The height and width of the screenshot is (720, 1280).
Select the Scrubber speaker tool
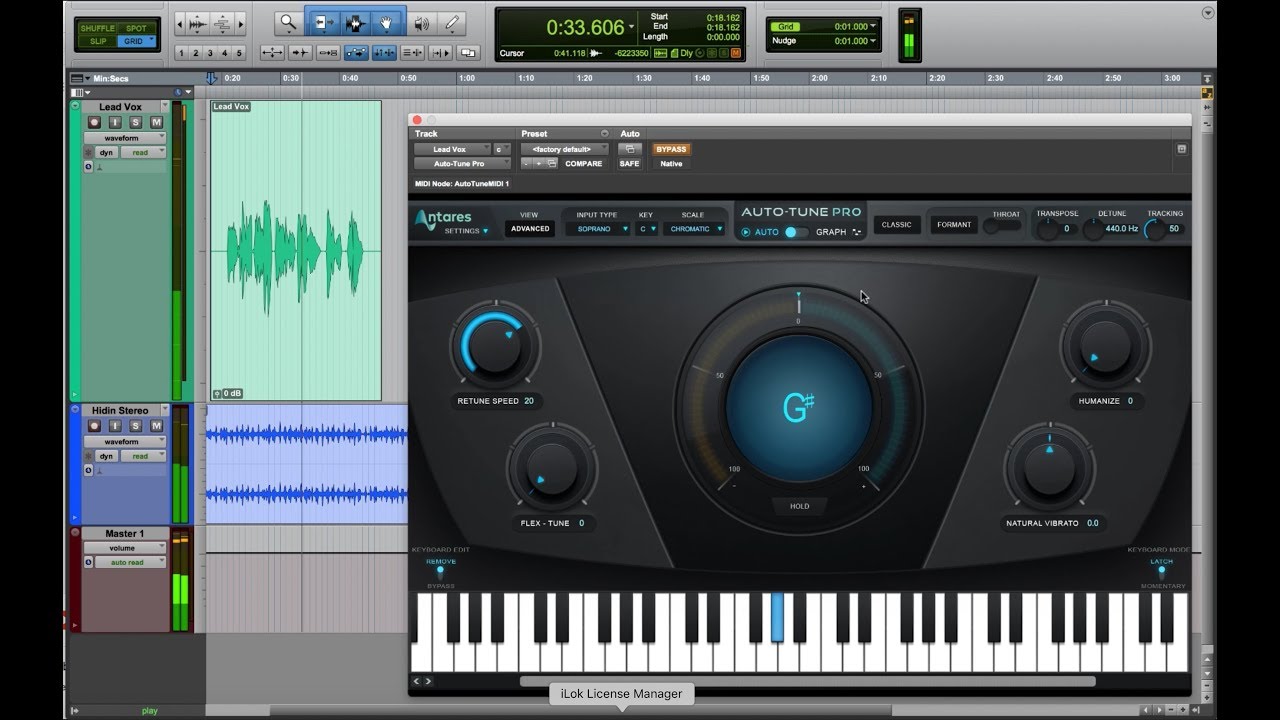coord(422,22)
